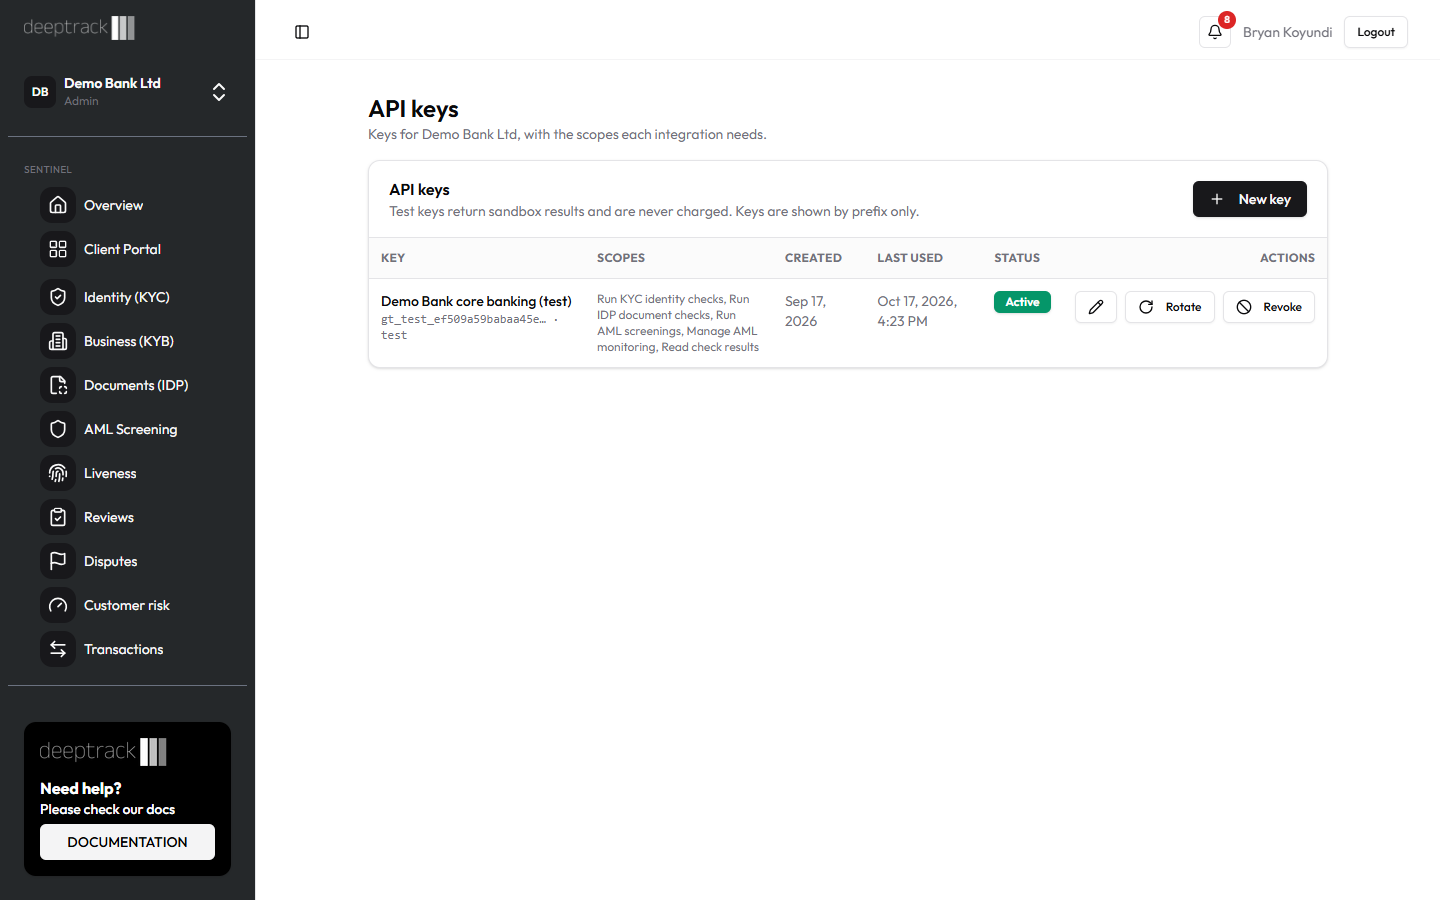Click the Identity (KYC) shield-check icon

pos(58,297)
